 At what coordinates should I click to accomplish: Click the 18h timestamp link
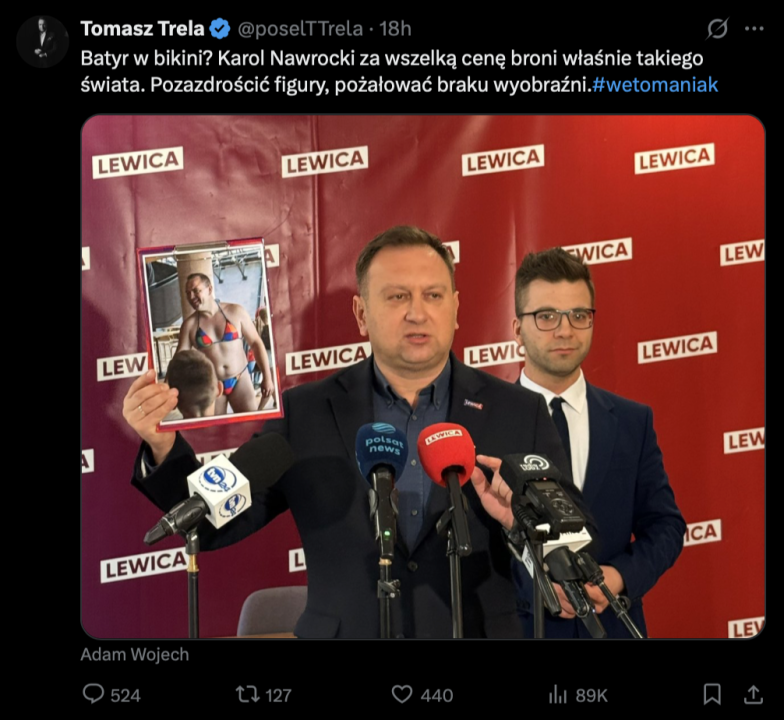[395, 29]
